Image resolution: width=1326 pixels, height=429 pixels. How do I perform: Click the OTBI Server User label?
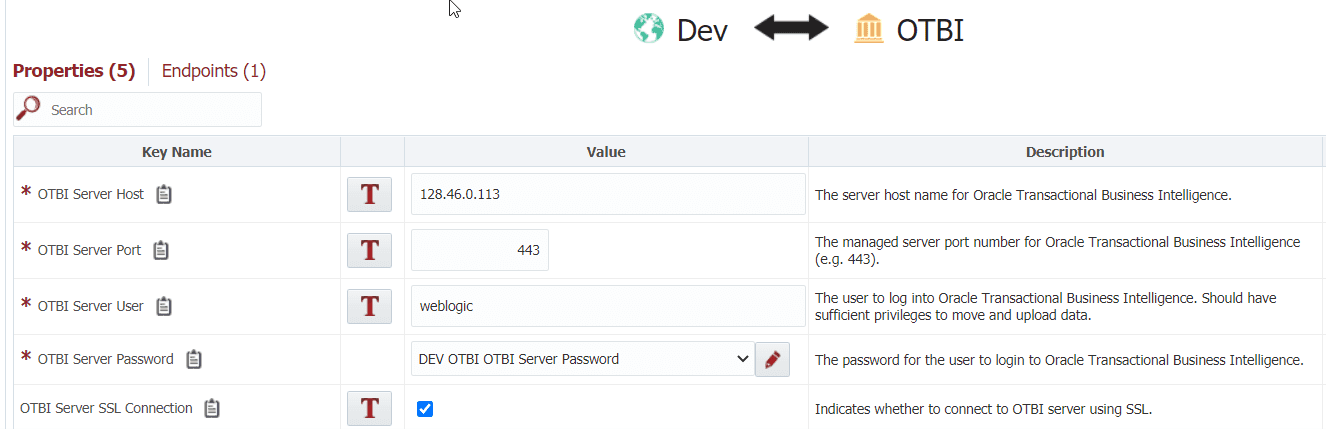point(91,306)
